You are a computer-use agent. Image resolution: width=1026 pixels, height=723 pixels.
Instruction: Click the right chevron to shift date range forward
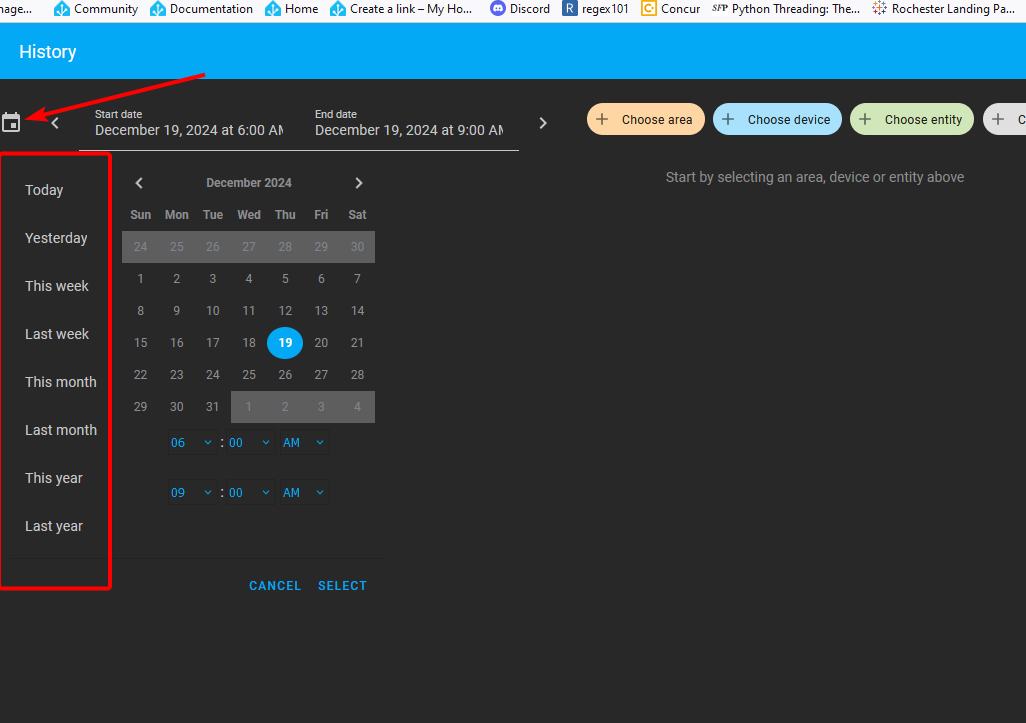[542, 121]
